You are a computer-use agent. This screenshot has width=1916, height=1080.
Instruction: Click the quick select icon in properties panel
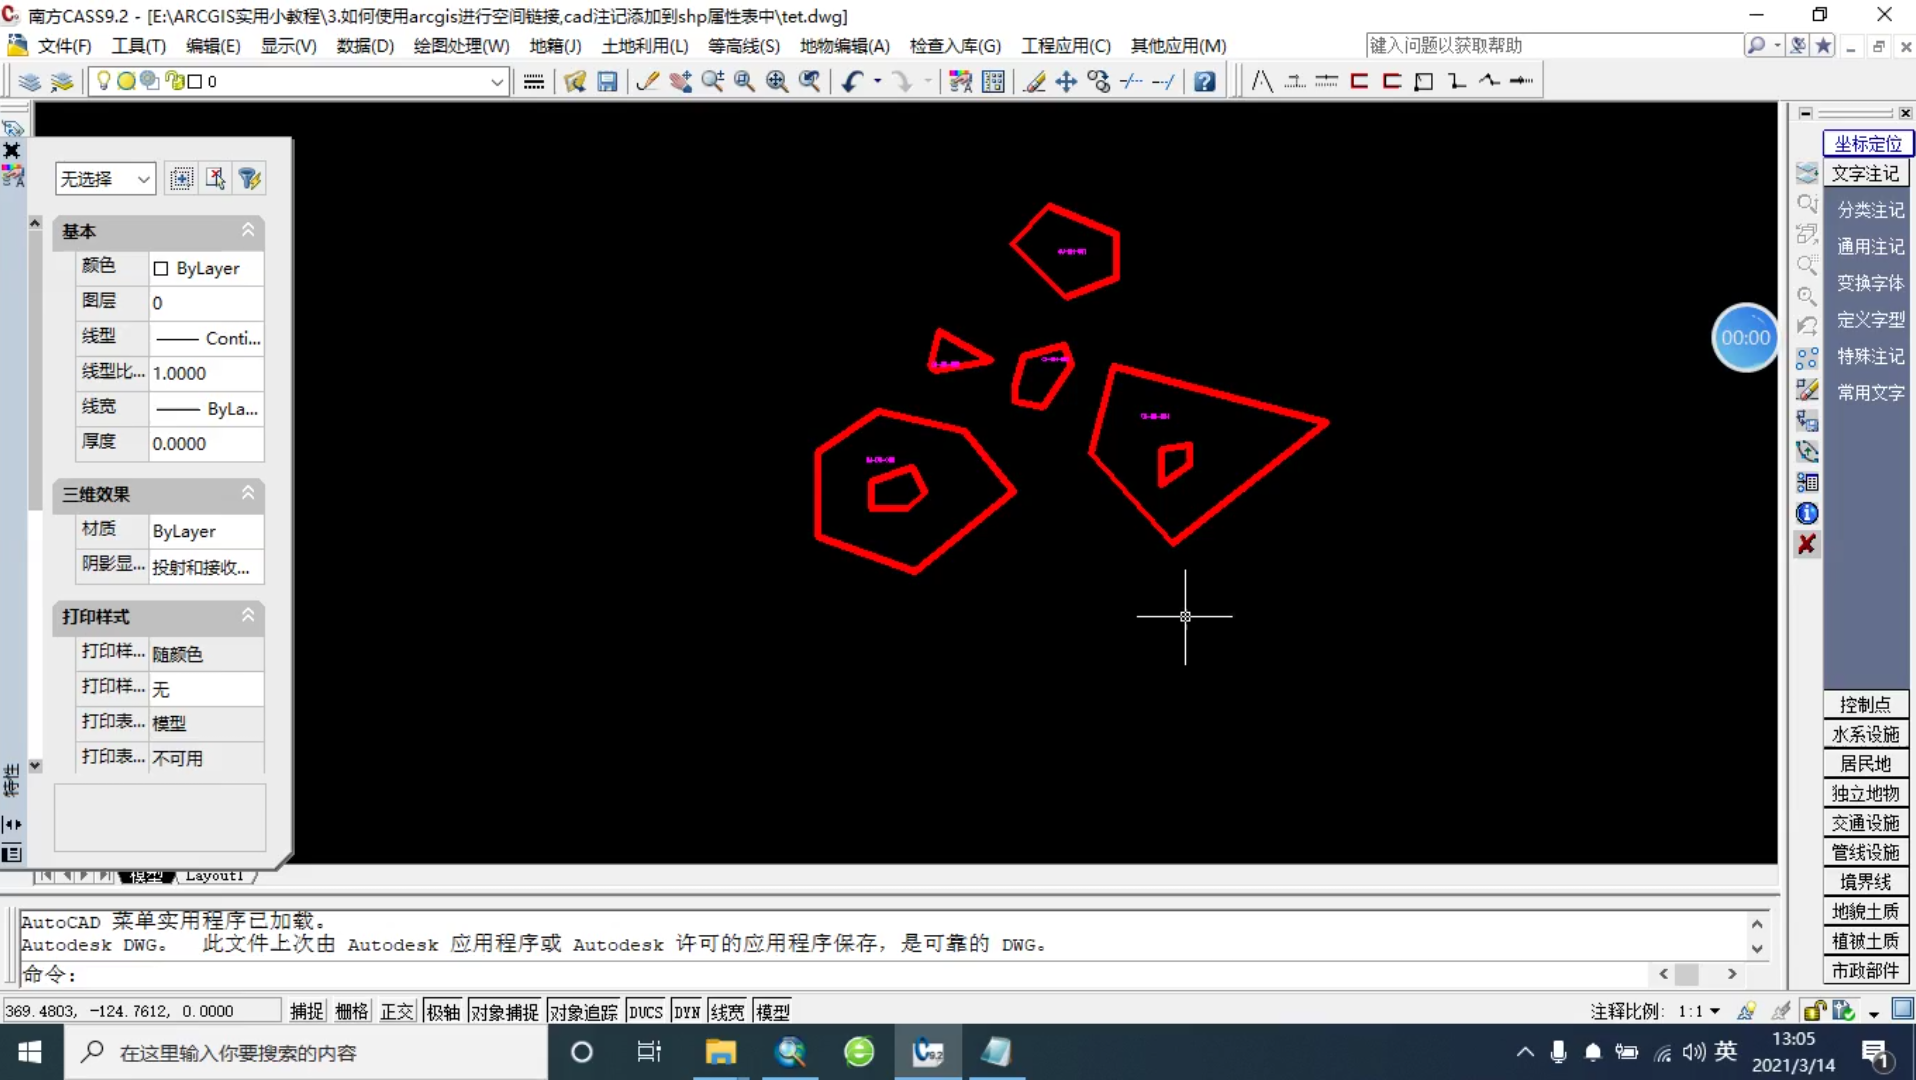pos(249,178)
